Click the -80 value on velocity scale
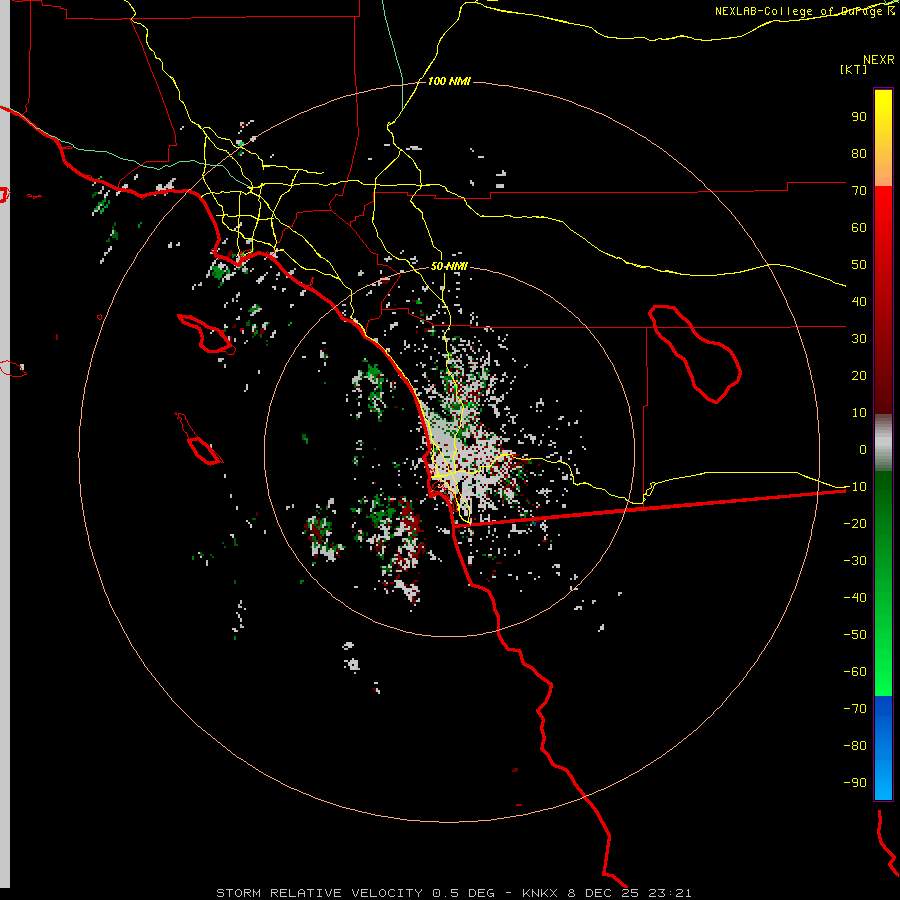Image resolution: width=900 pixels, height=900 pixels. 855,746
